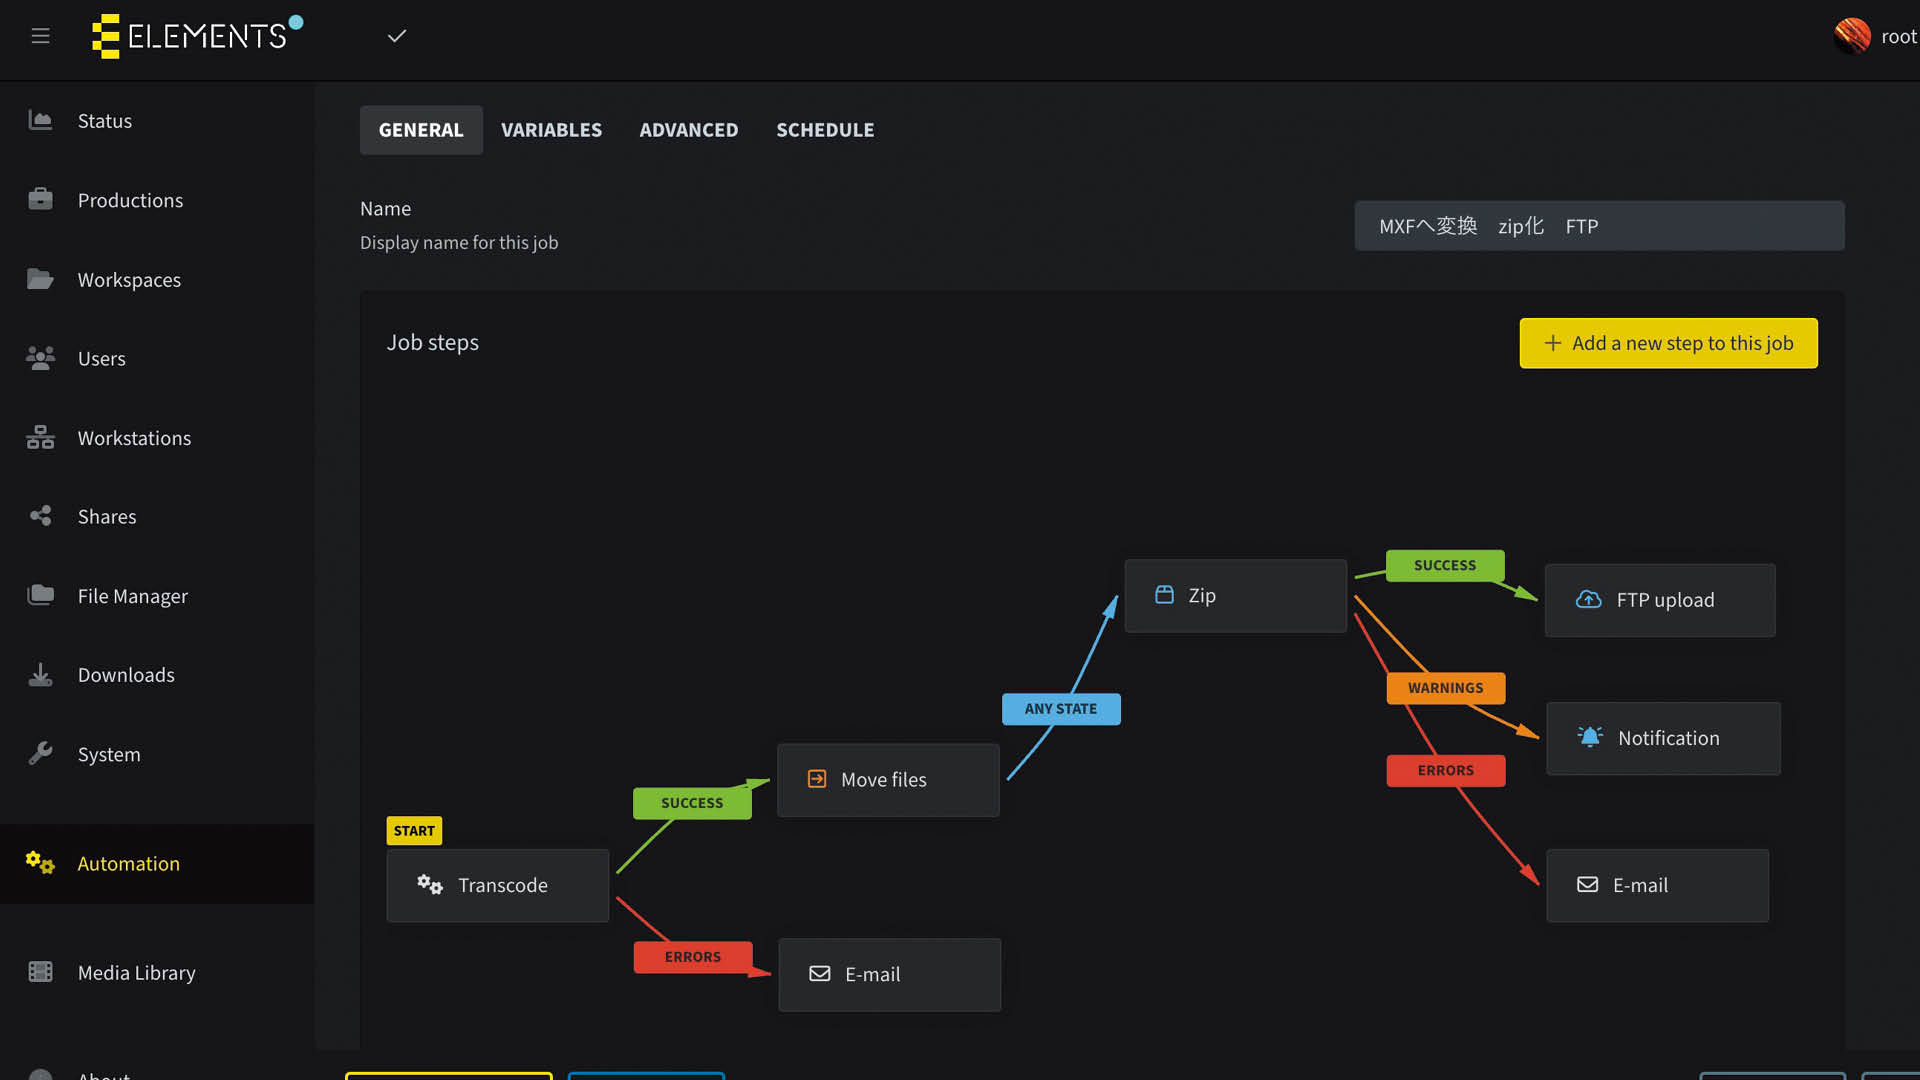
Task: Click the Notification bell icon
Action: tap(1589, 737)
